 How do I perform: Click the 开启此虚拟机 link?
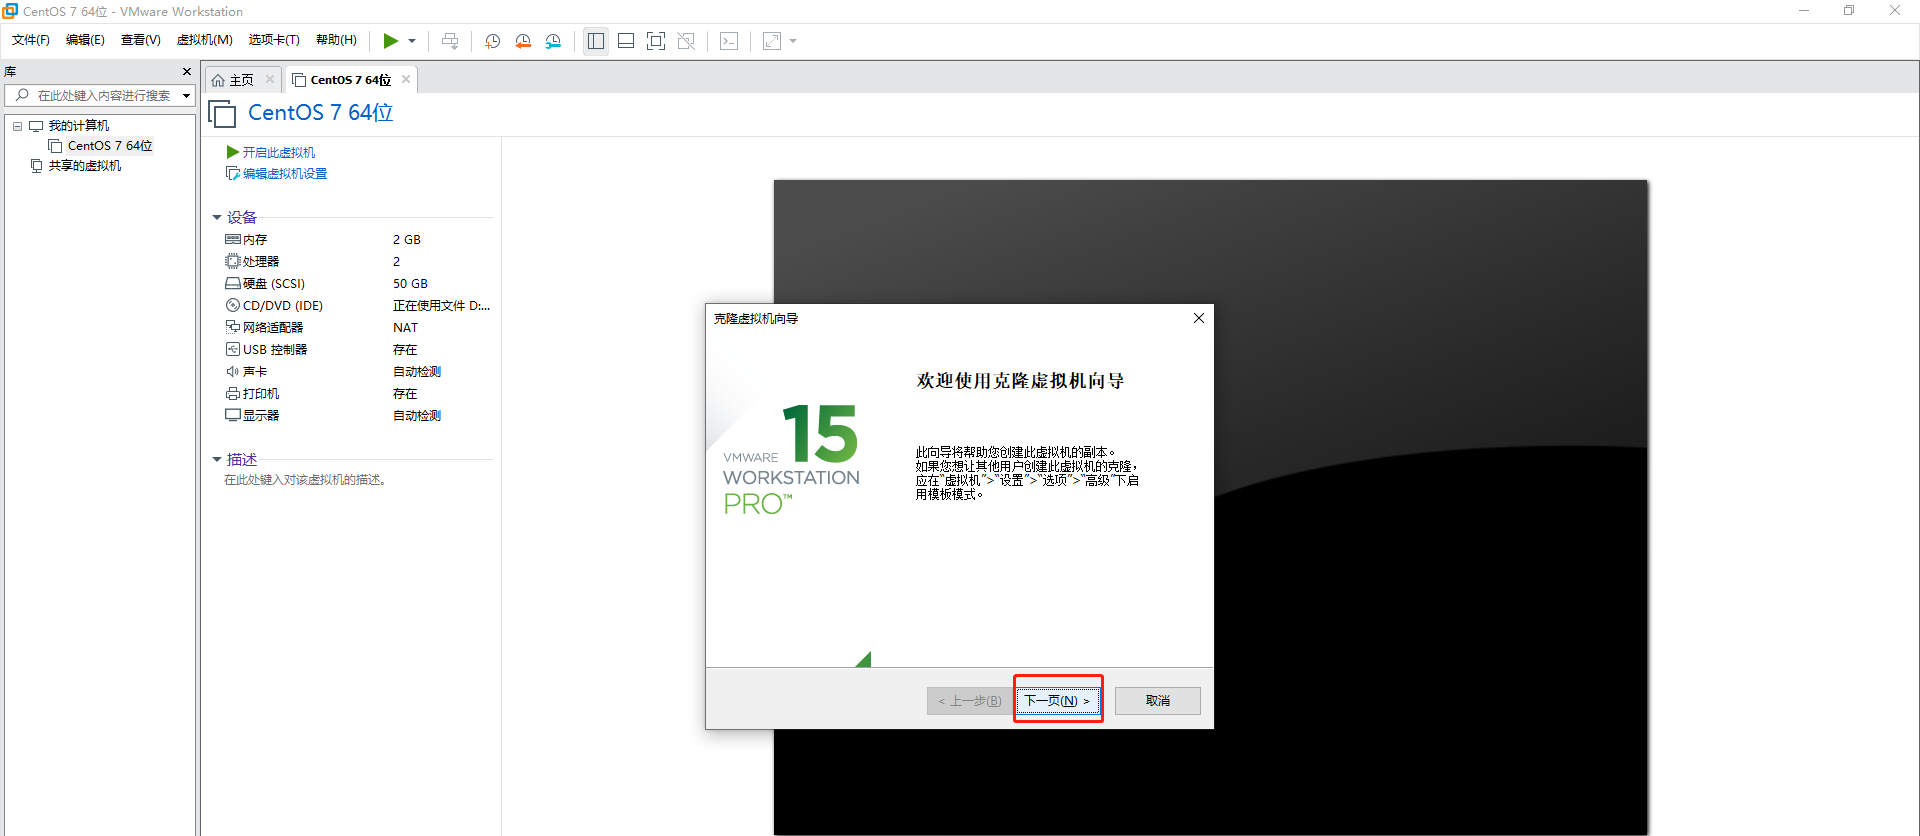pos(279,152)
